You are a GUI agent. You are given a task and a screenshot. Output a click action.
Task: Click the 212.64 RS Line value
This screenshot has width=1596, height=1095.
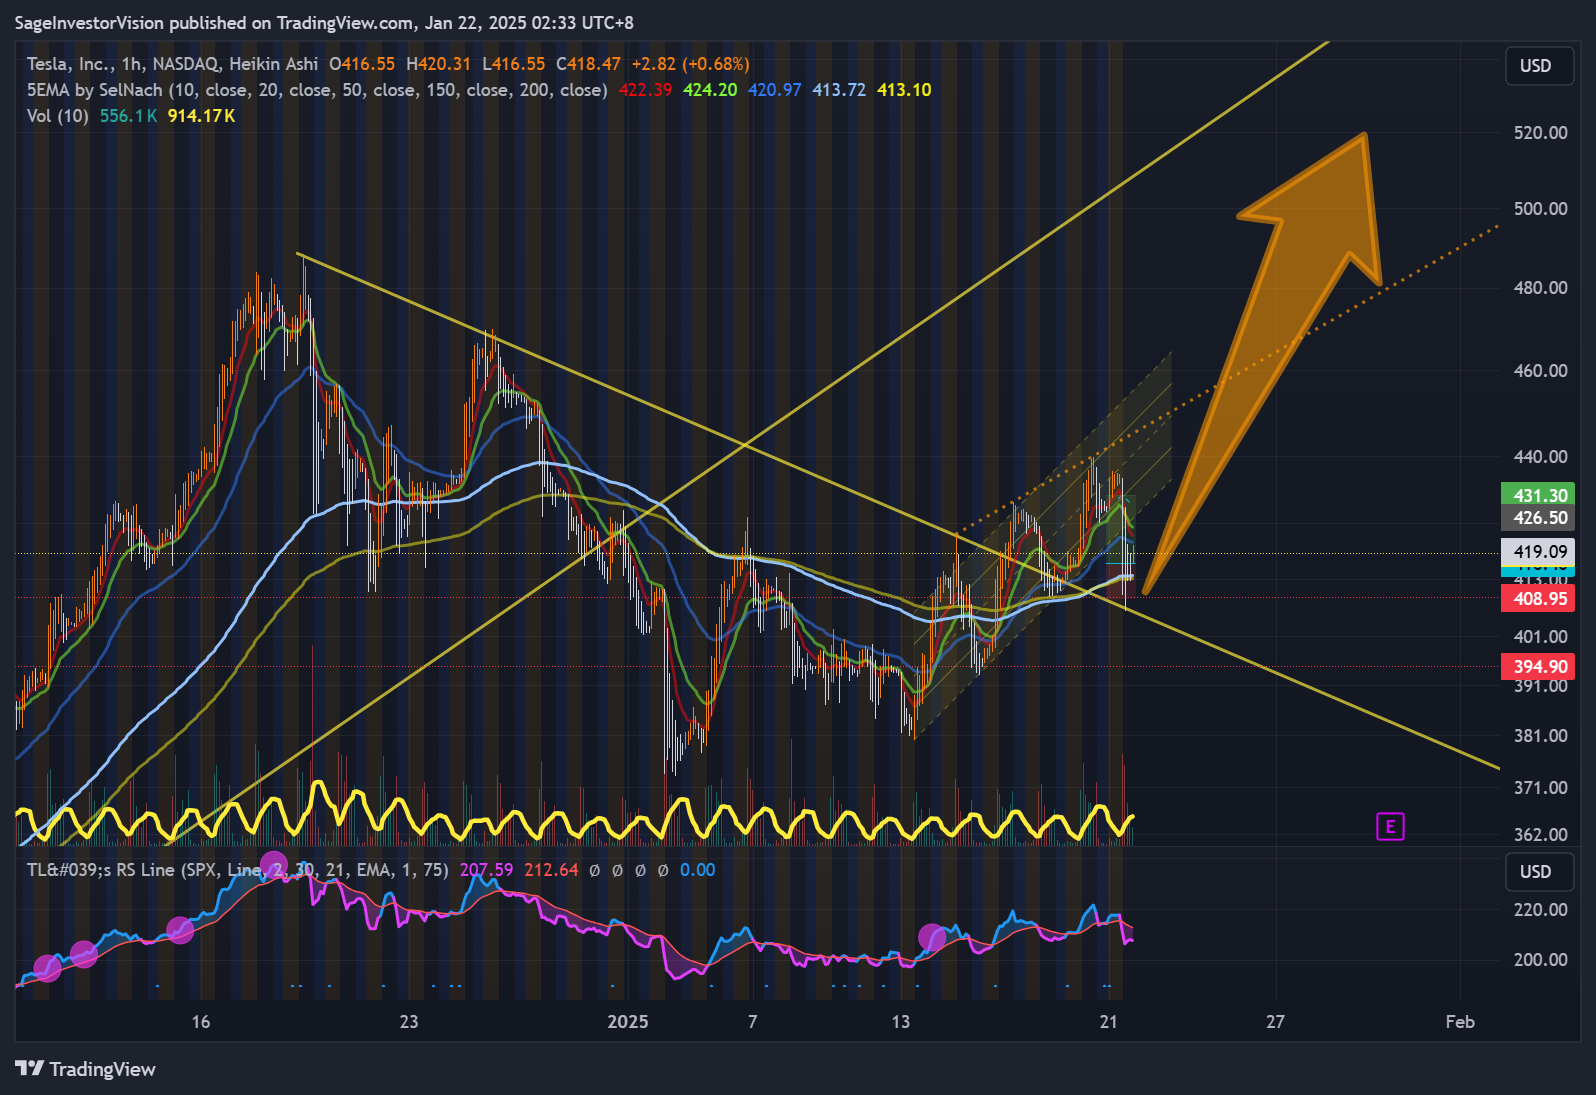551,870
